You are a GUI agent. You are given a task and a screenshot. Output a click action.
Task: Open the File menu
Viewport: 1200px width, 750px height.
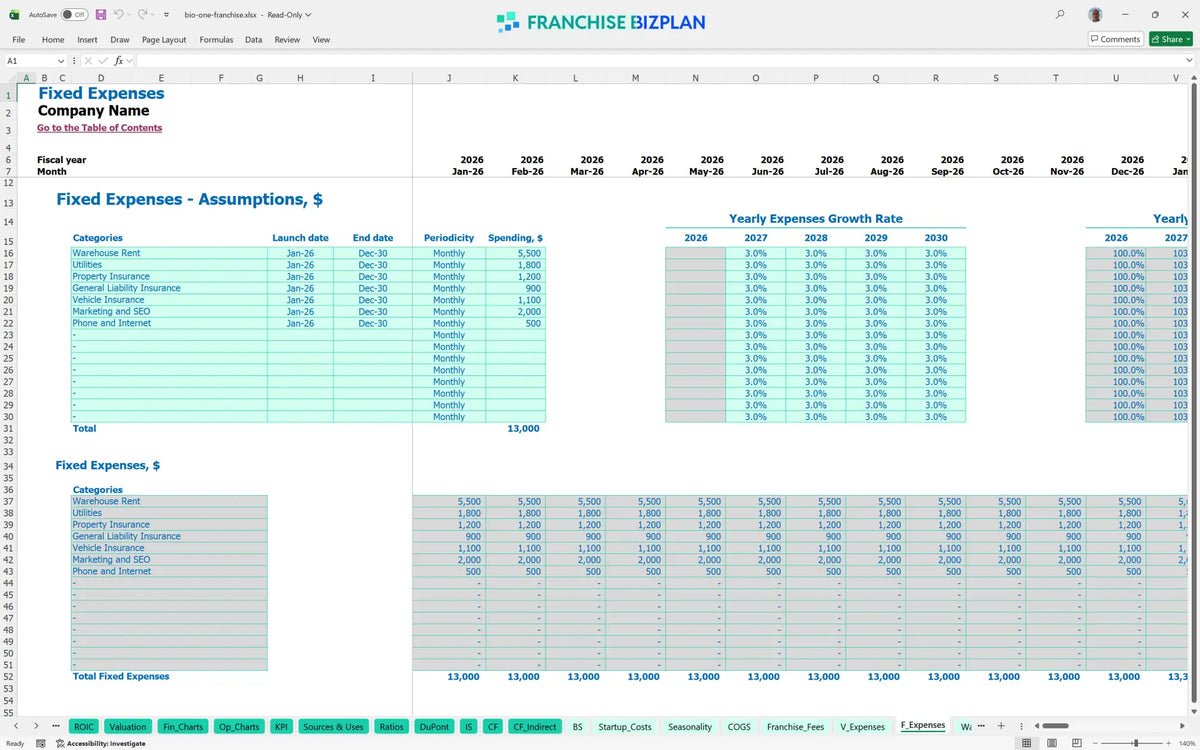(x=18, y=40)
